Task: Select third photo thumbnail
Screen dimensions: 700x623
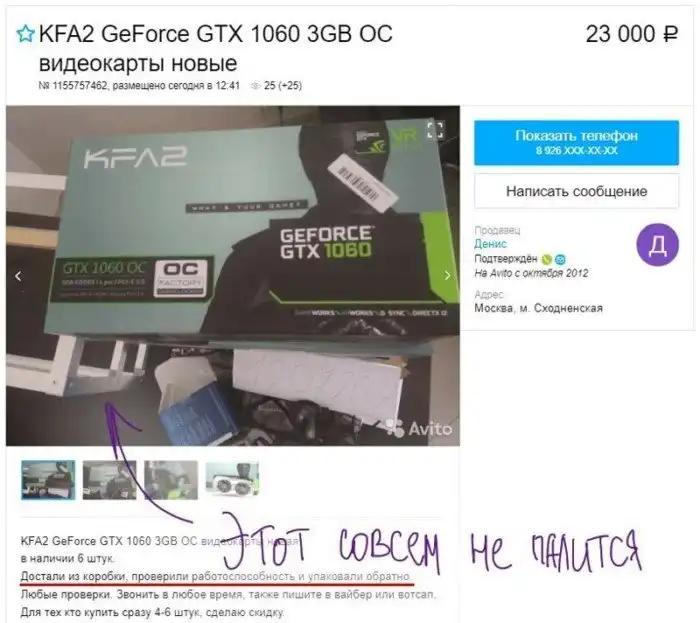Action: point(171,480)
